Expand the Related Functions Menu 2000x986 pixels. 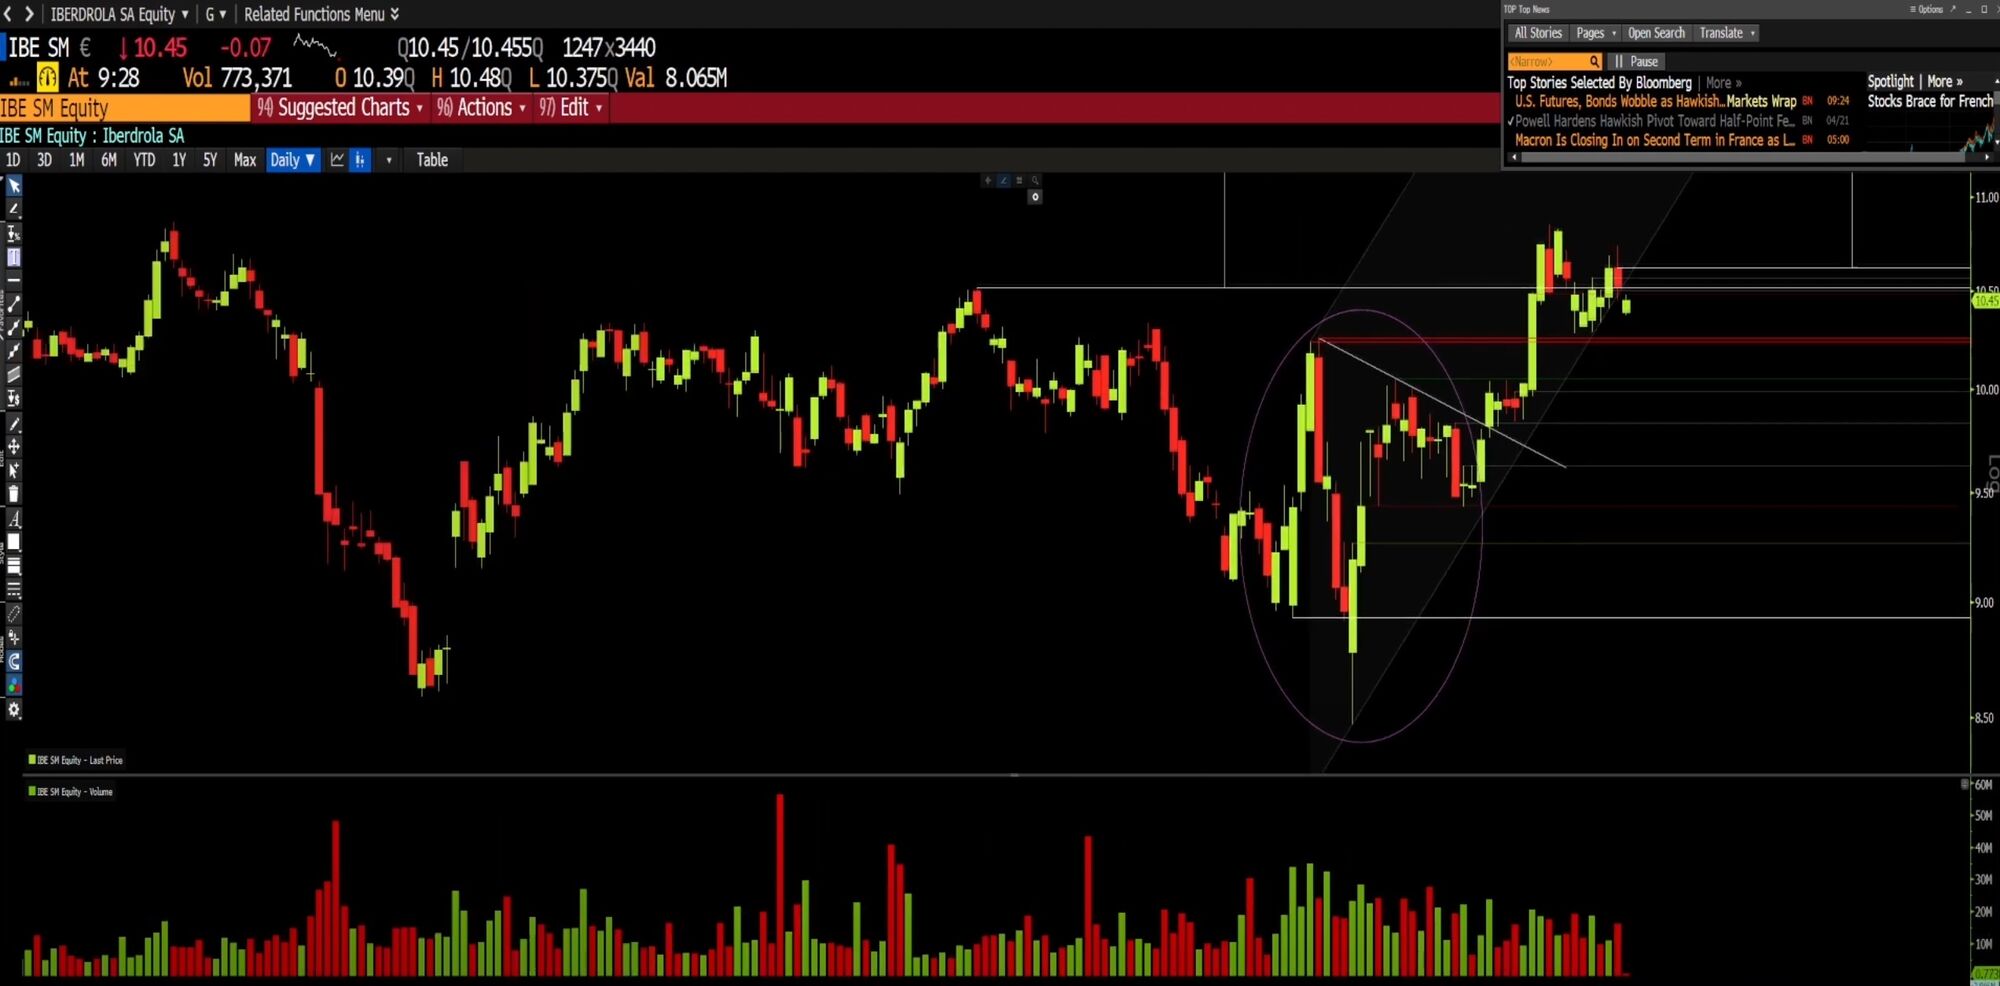click(x=322, y=14)
